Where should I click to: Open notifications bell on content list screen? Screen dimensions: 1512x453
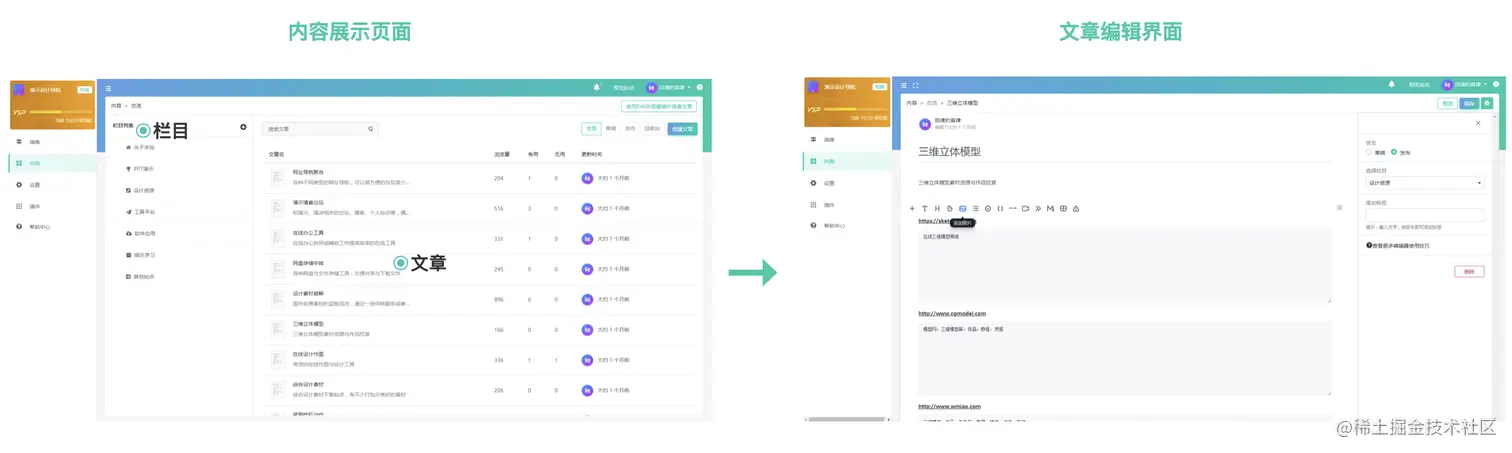pos(597,87)
